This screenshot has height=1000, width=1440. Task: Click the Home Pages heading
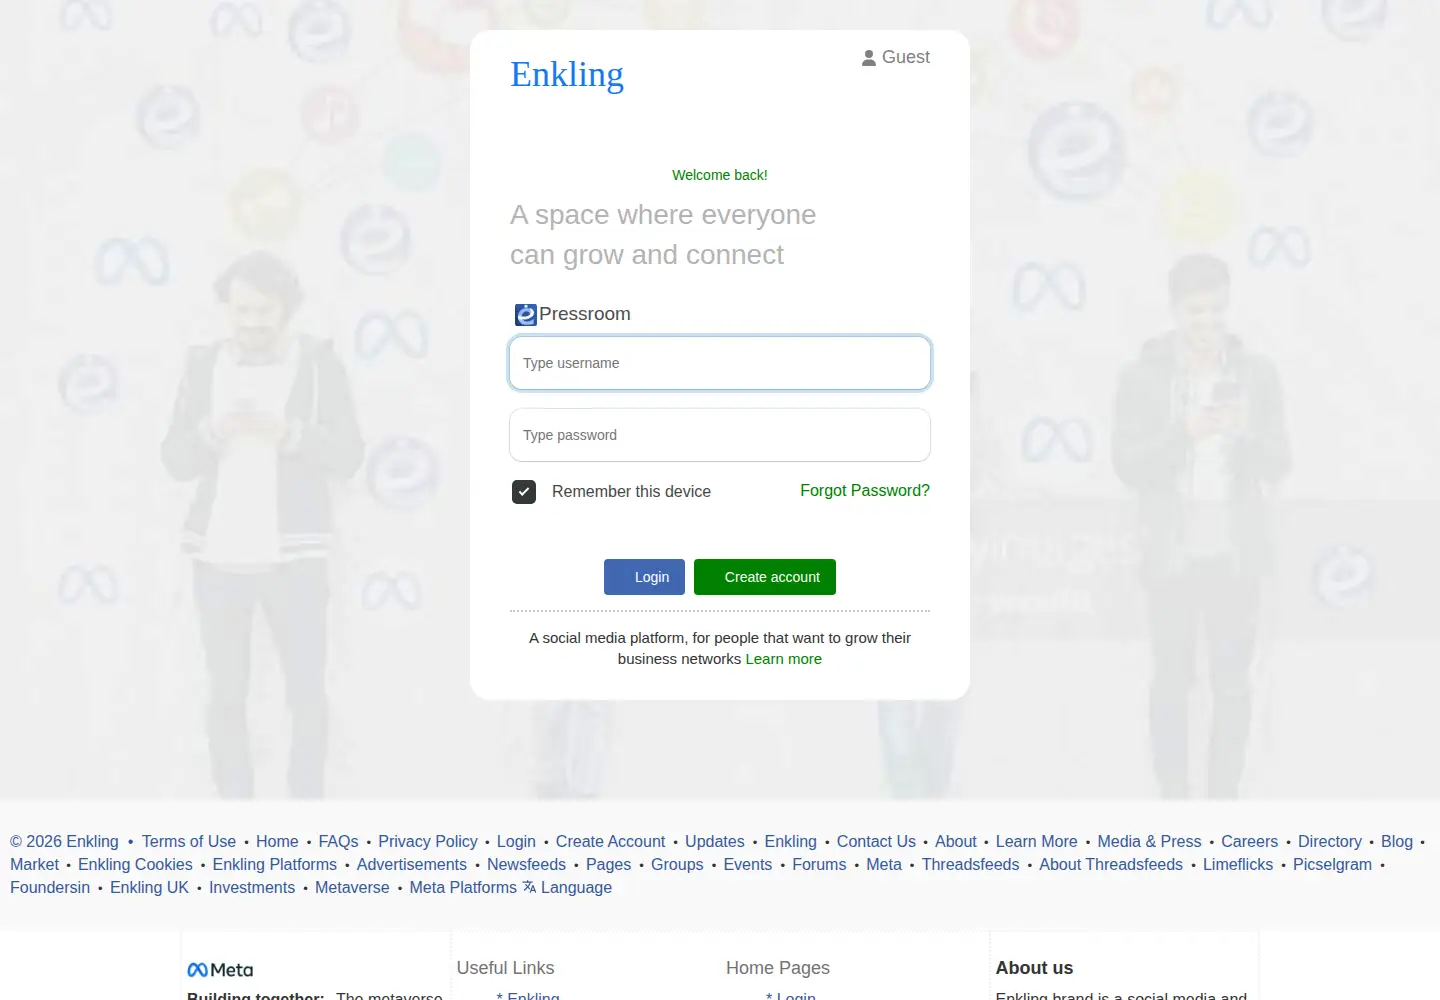[778, 968]
